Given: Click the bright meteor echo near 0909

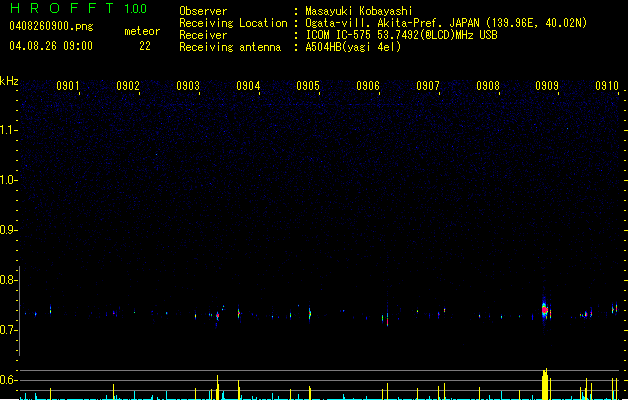Looking at the screenshot, I should click(545, 310).
